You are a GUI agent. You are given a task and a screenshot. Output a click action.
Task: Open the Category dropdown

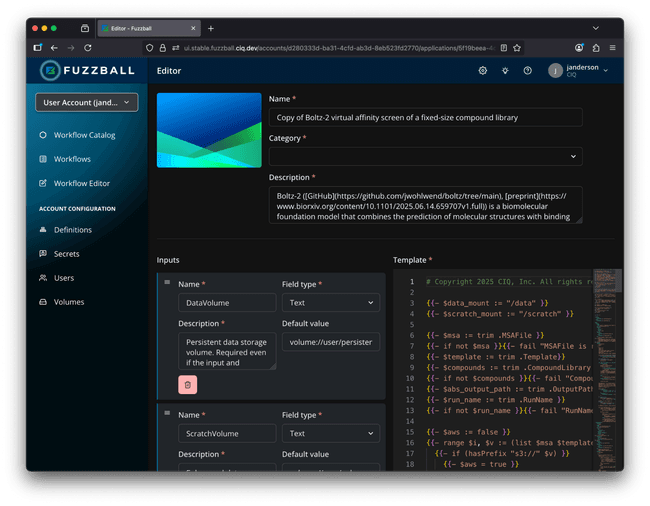click(425, 157)
